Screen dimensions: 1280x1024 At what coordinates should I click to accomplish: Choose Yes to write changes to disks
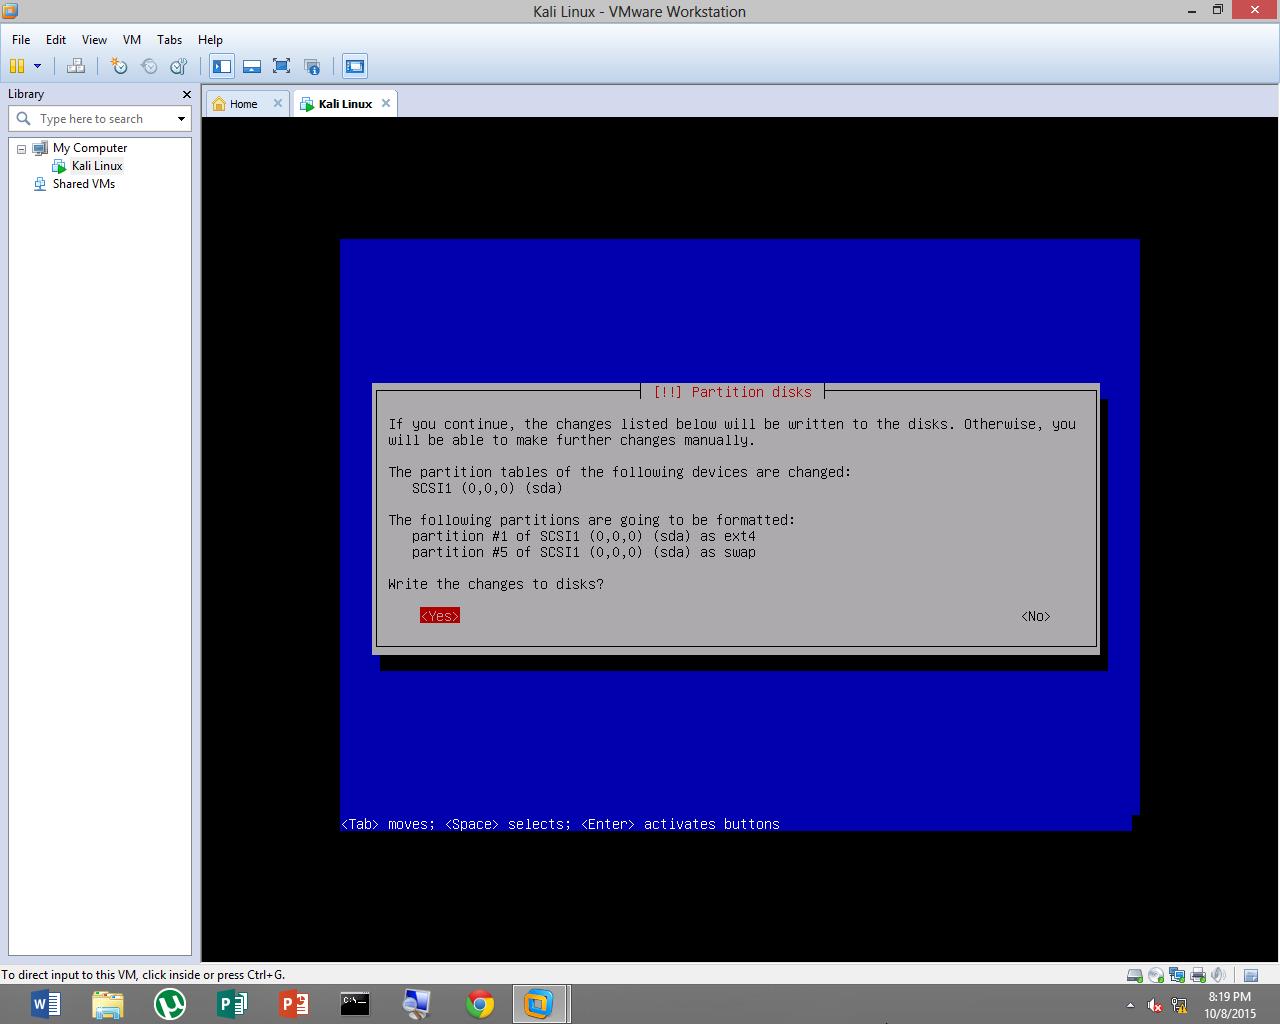click(x=440, y=616)
